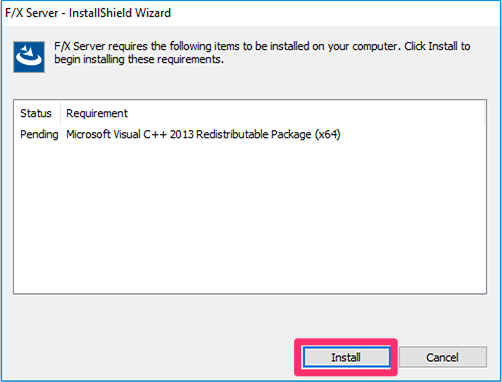
Task: Click the Requirement column header
Action: coord(97,113)
